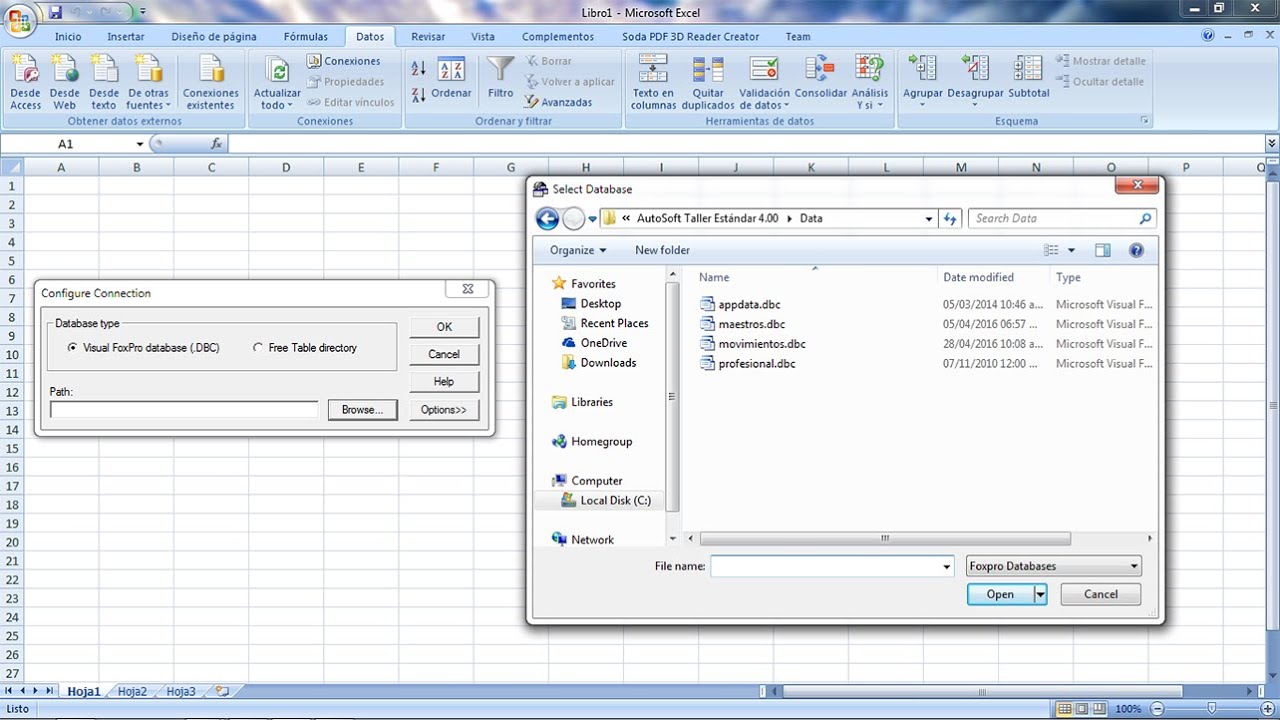Click Back arrow in Select Database dialog
1280x720 pixels.
[547, 218]
